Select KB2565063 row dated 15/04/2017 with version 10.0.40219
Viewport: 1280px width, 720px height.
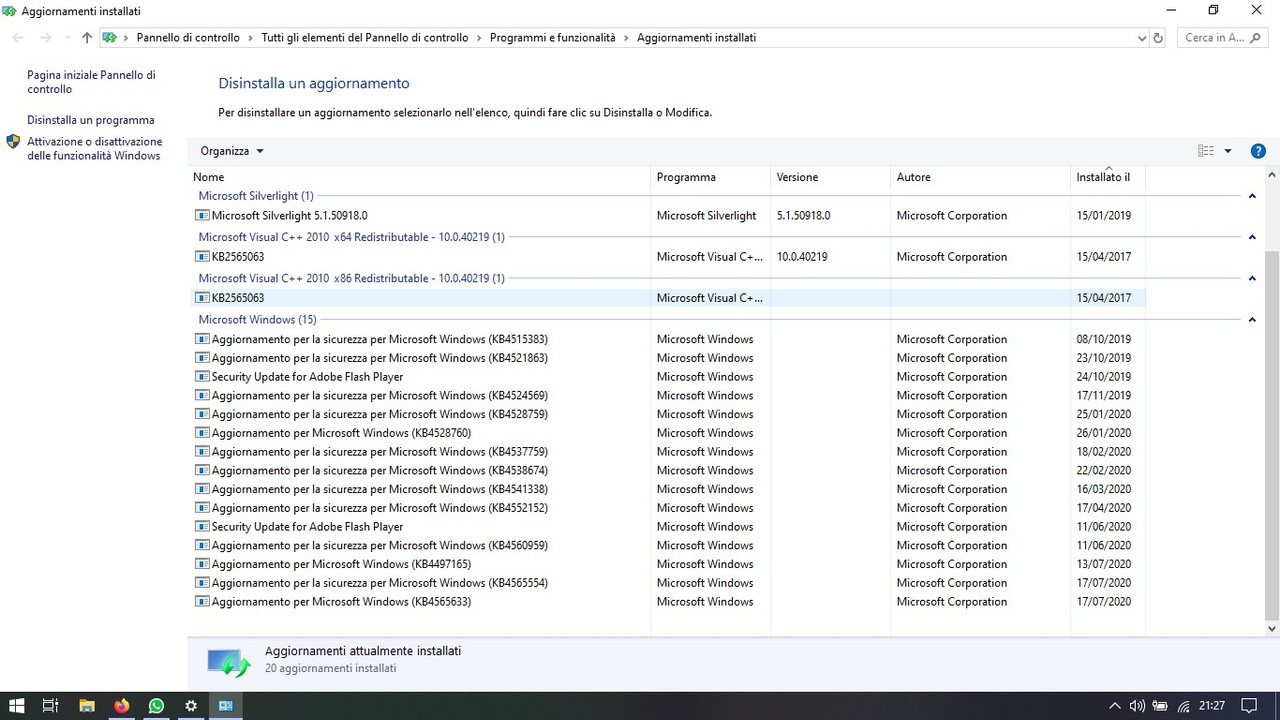[668, 257]
